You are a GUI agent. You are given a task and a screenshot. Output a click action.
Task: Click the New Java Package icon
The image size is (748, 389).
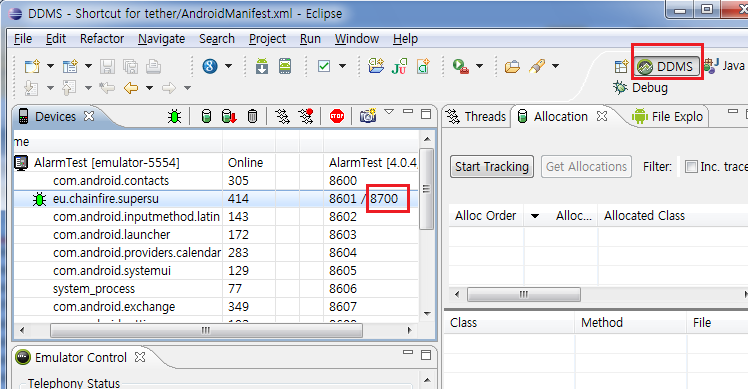[376, 66]
